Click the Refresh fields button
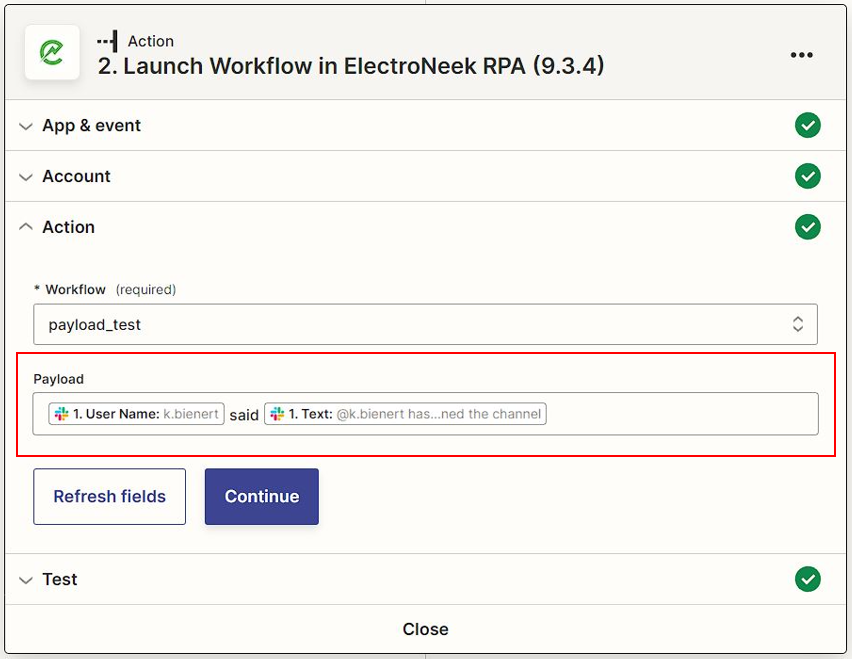 pyautogui.click(x=109, y=497)
